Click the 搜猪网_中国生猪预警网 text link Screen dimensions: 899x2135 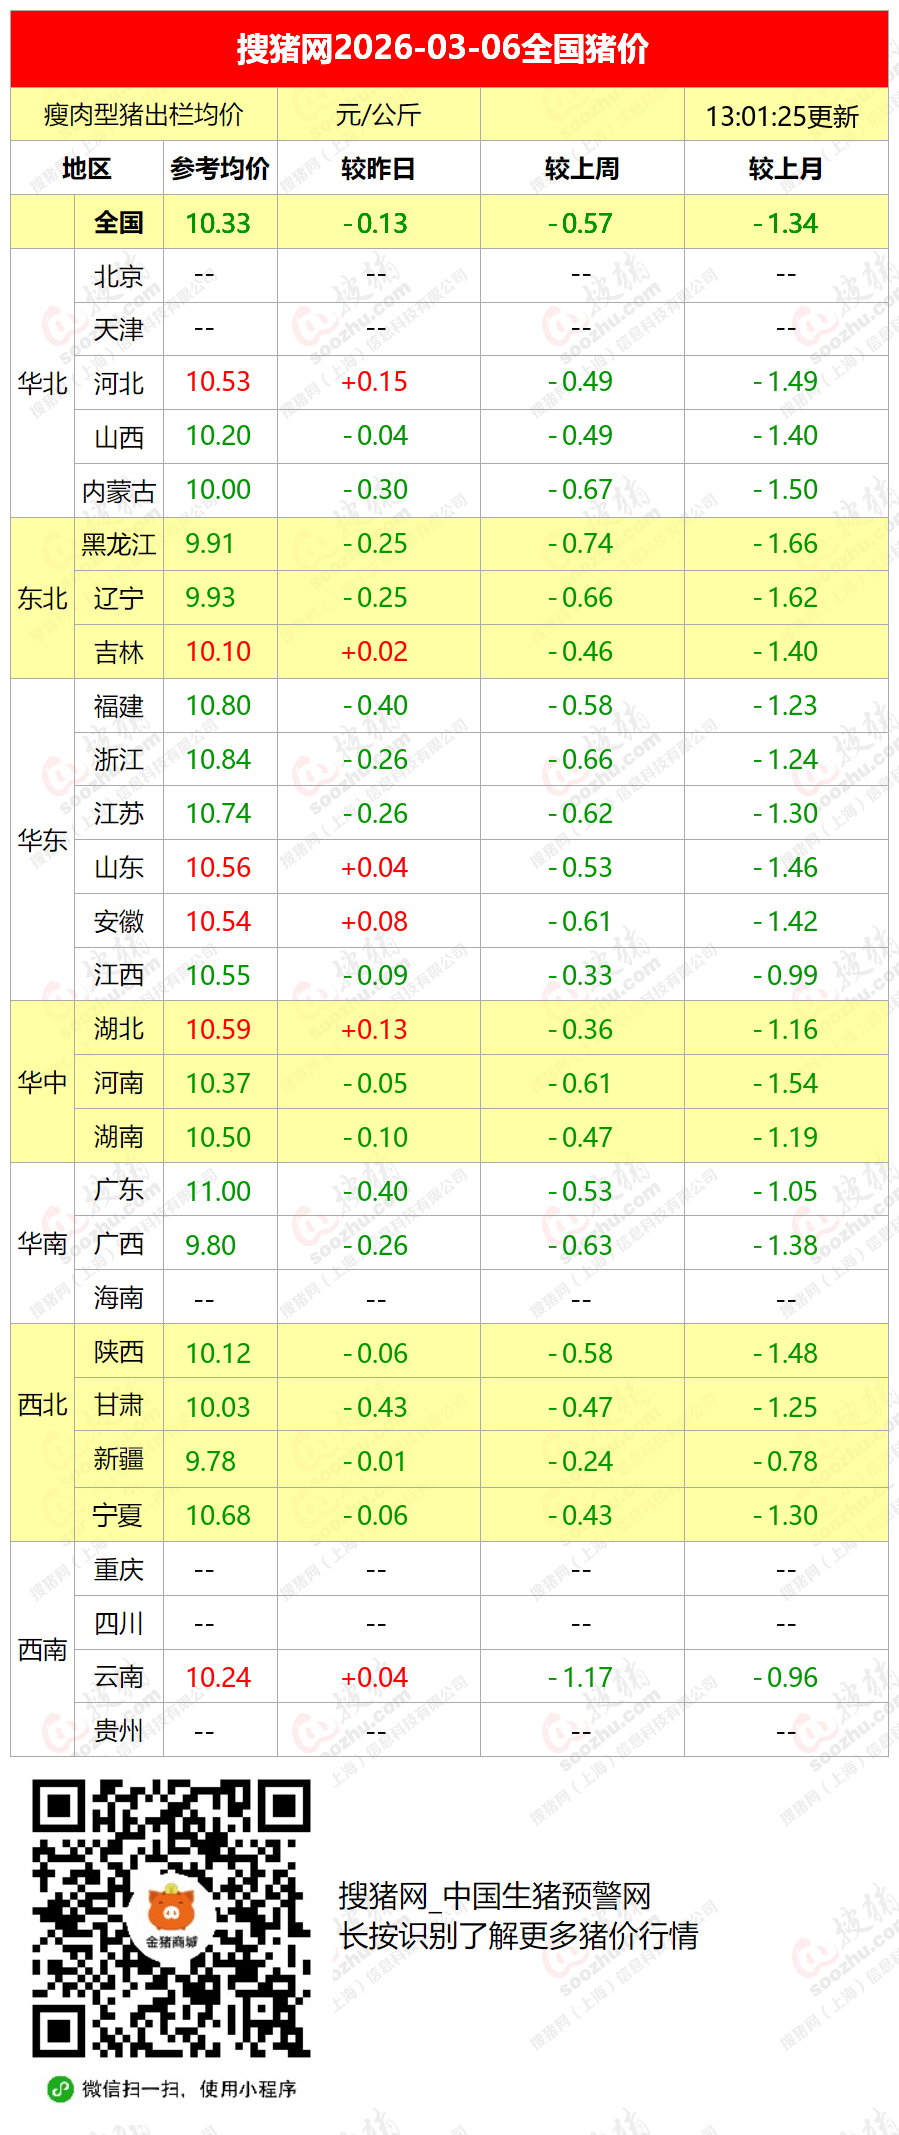point(495,1895)
